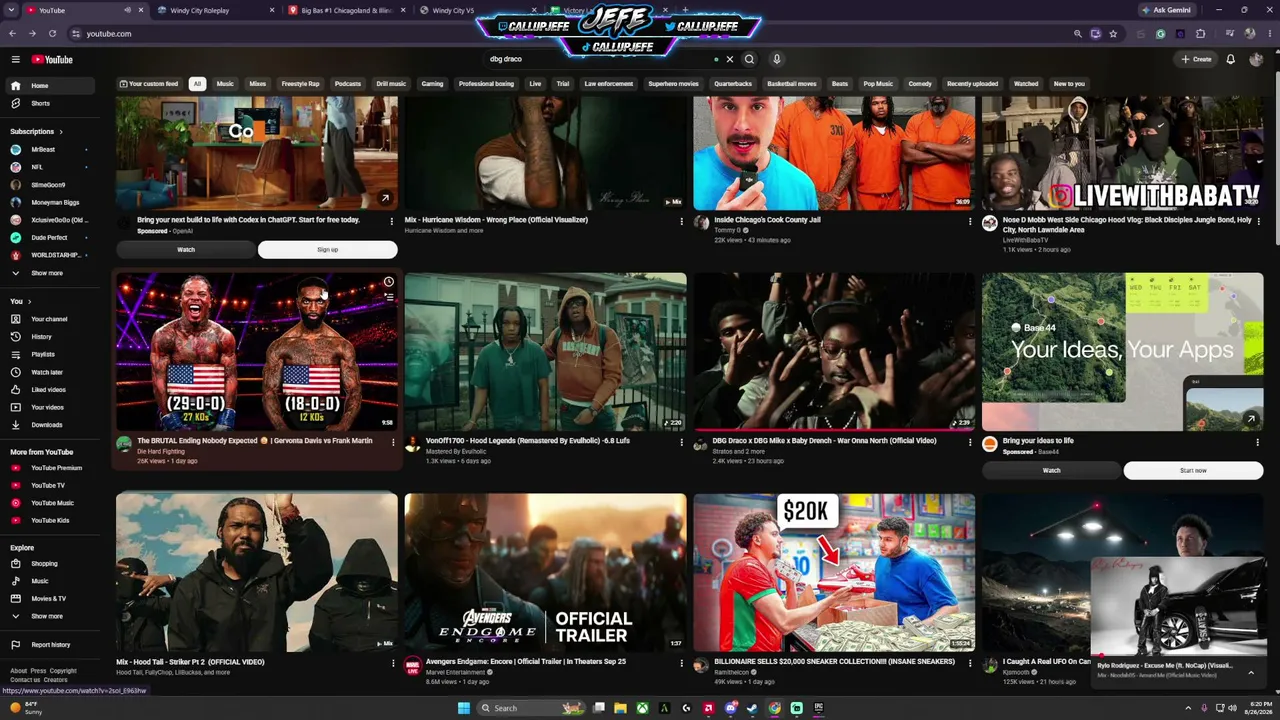Open the NFL subscription channel

pyautogui.click(x=52, y=167)
